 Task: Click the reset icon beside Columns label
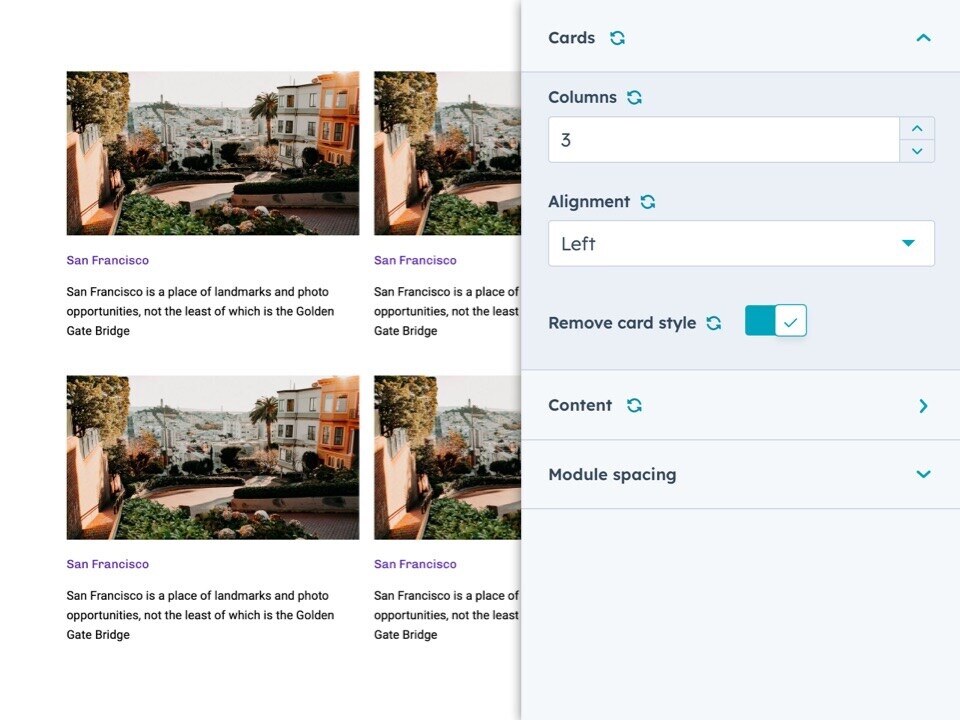tap(634, 98)
